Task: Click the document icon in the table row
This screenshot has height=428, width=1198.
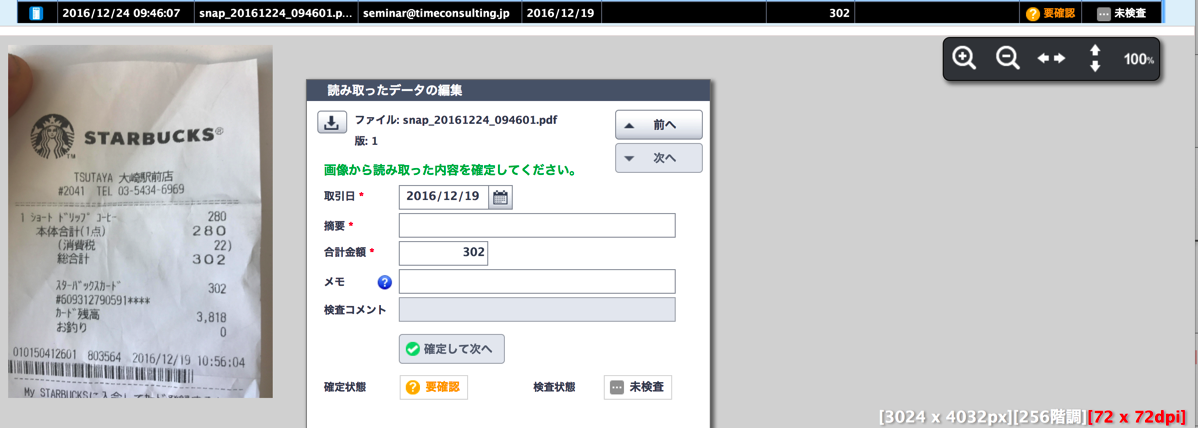Action: point(36,13)
